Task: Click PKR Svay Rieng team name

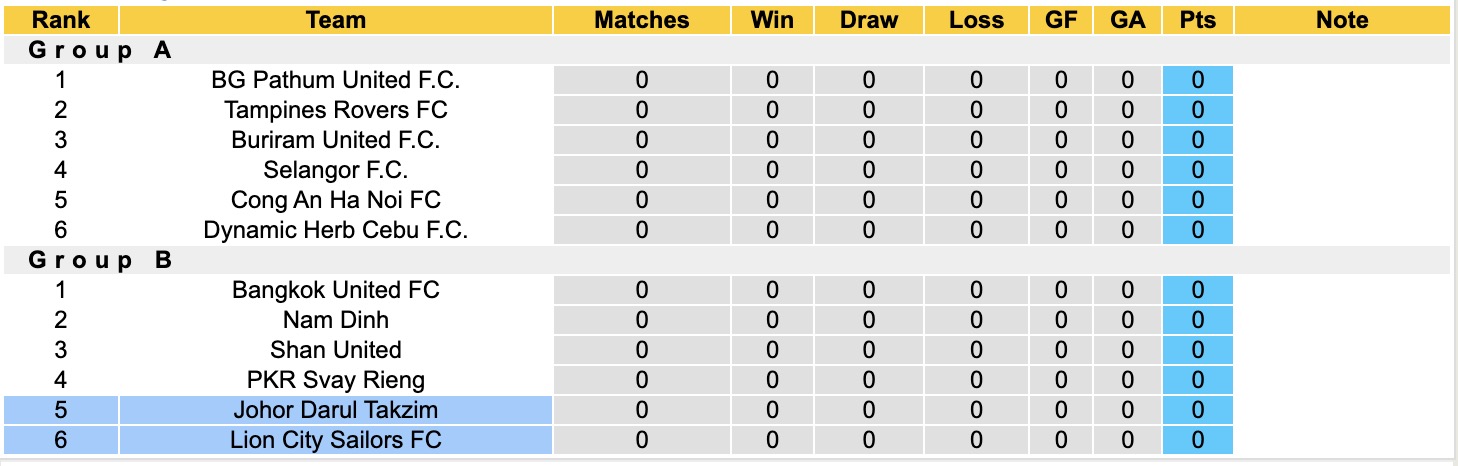Action: 335,380
